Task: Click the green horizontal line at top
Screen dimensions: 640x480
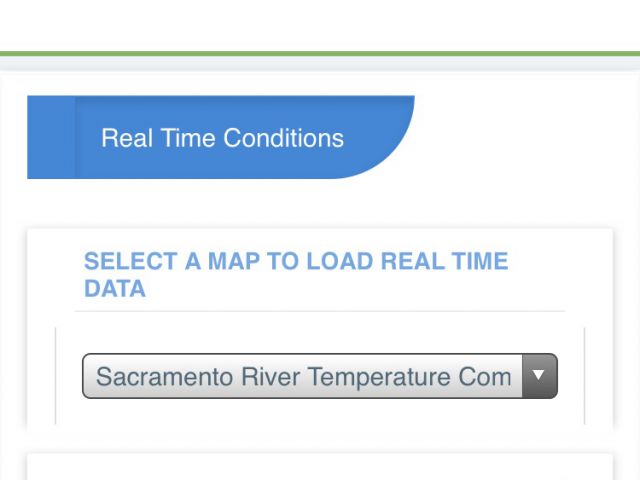Action: pyautogui.click(x=320, y=53)
